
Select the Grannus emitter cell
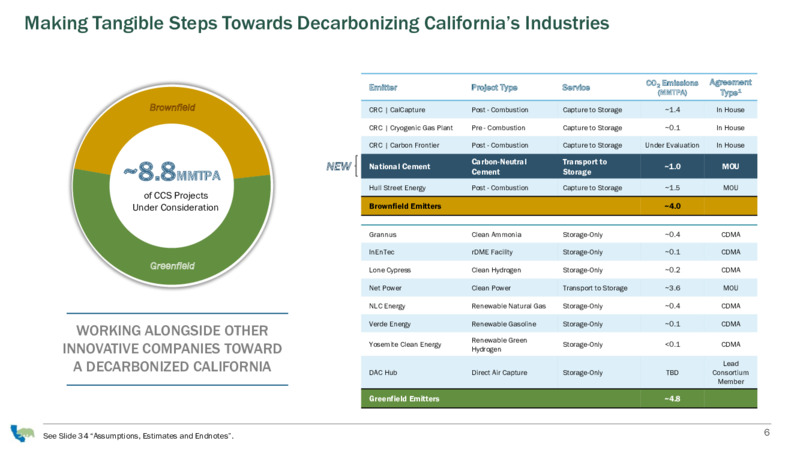pyautogui.click(x=382, y=235)
